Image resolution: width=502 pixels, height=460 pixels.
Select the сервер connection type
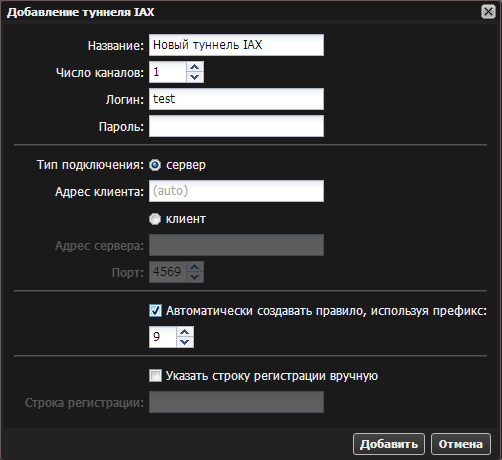(155, 165)
